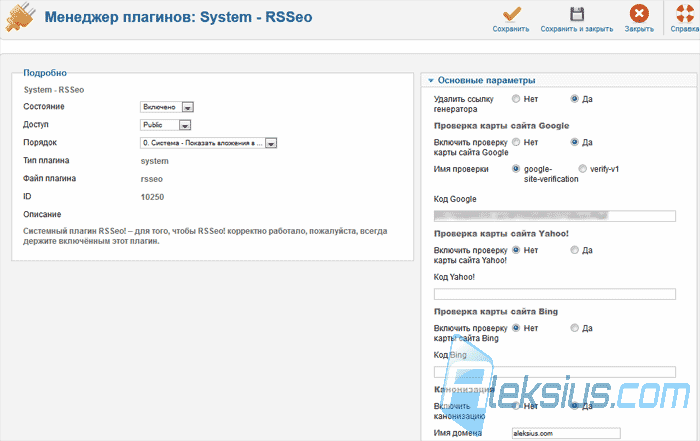Click the Закрыть red cross icon
The width and height of the screenshot is (700, 441).
click(x=639, y=13)
